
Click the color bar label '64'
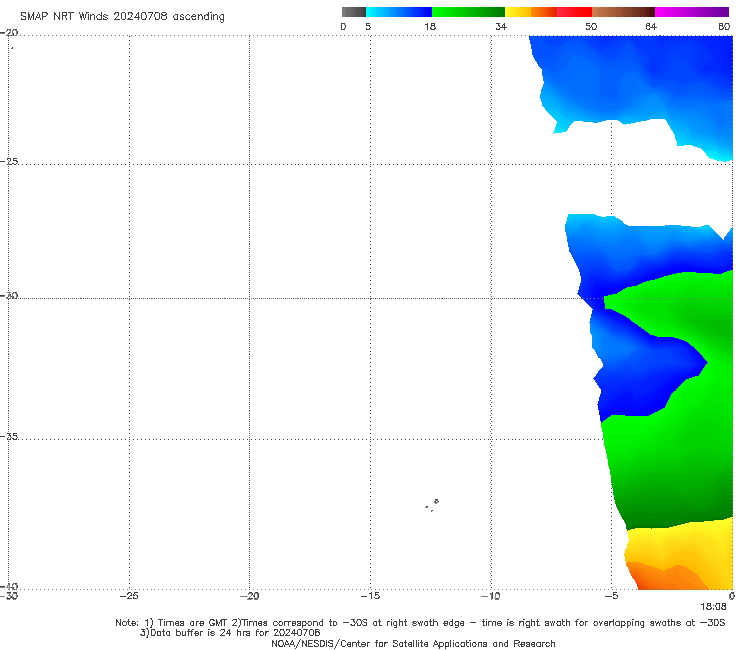[x=651, y=26]
